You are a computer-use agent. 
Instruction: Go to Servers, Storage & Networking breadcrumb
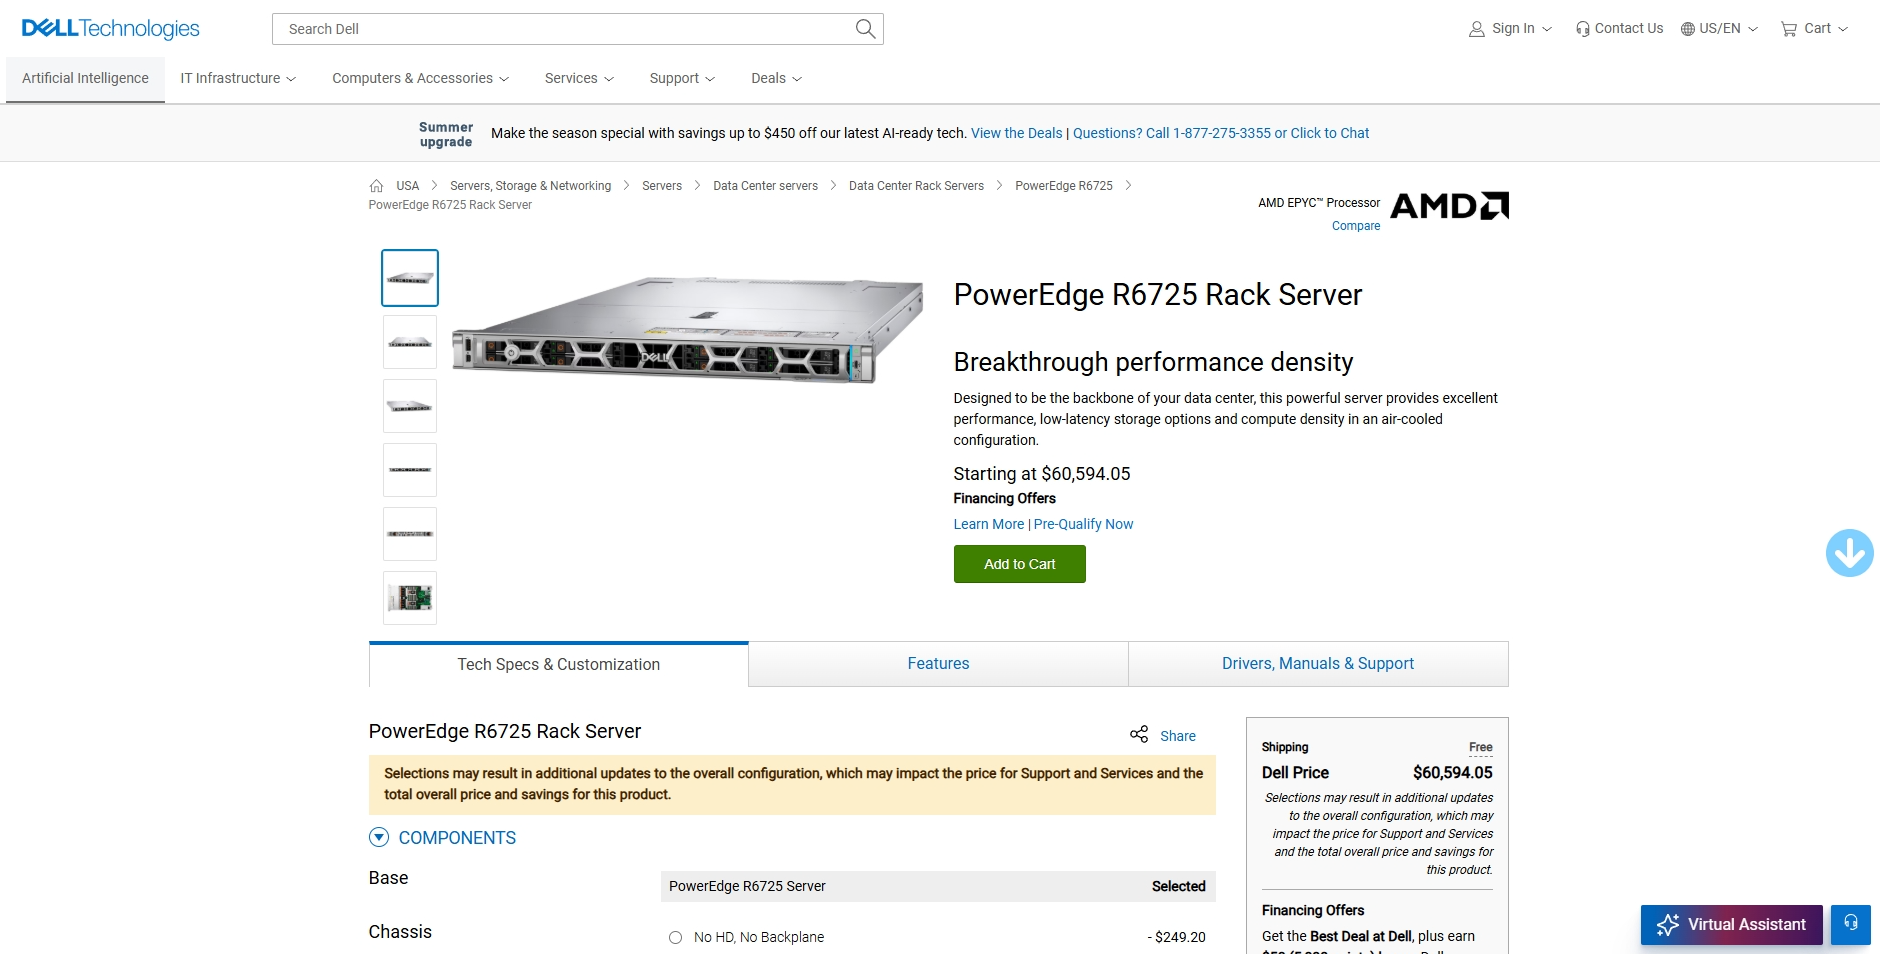(x=530, y=186)
